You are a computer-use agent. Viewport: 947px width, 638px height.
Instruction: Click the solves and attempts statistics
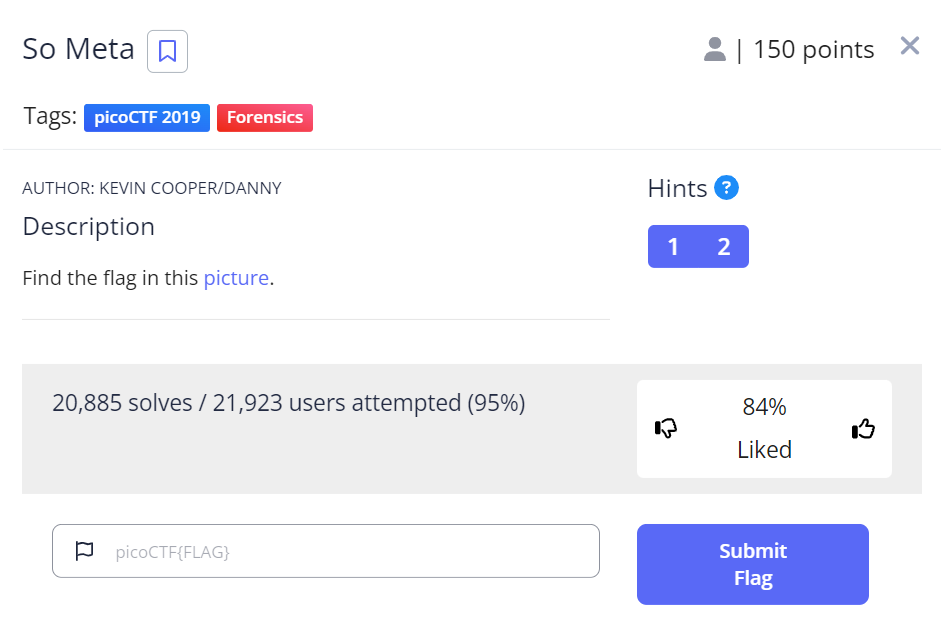[x=288, y=403]
